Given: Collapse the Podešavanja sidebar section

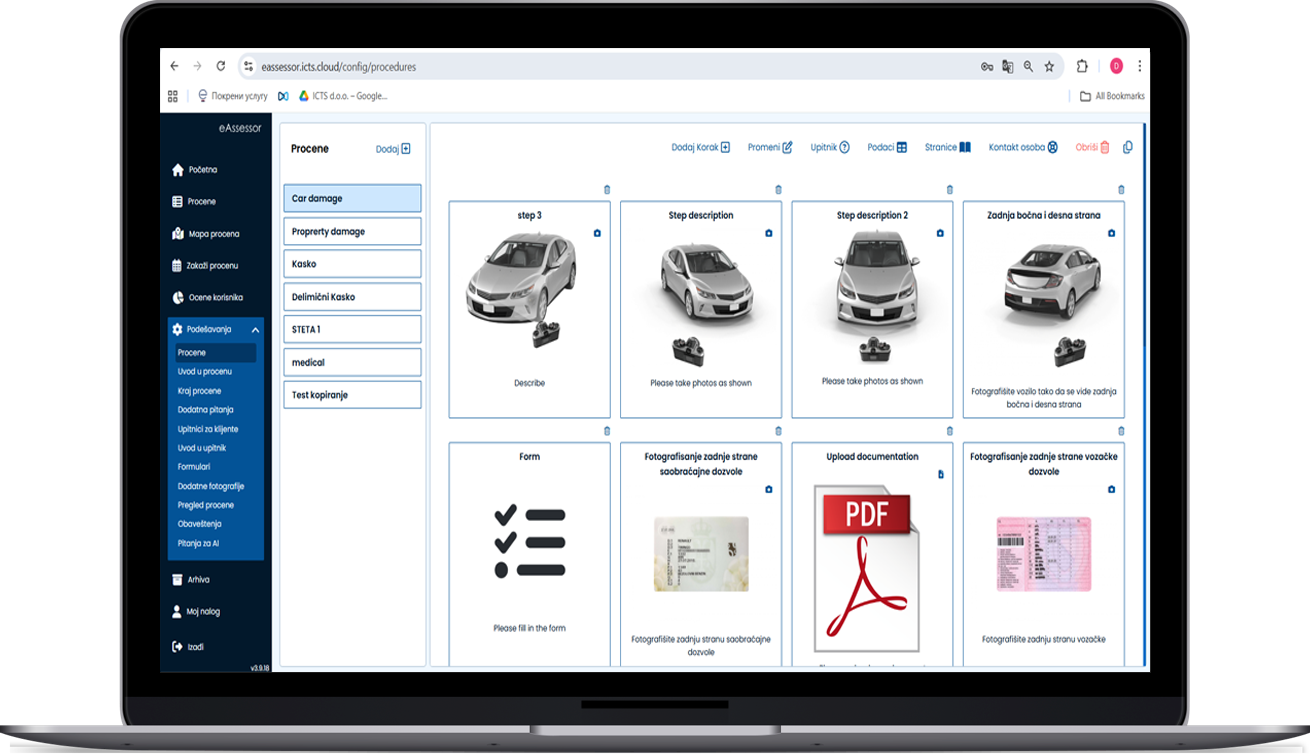Looking at the screenshot, I should (x=255, y=330).
